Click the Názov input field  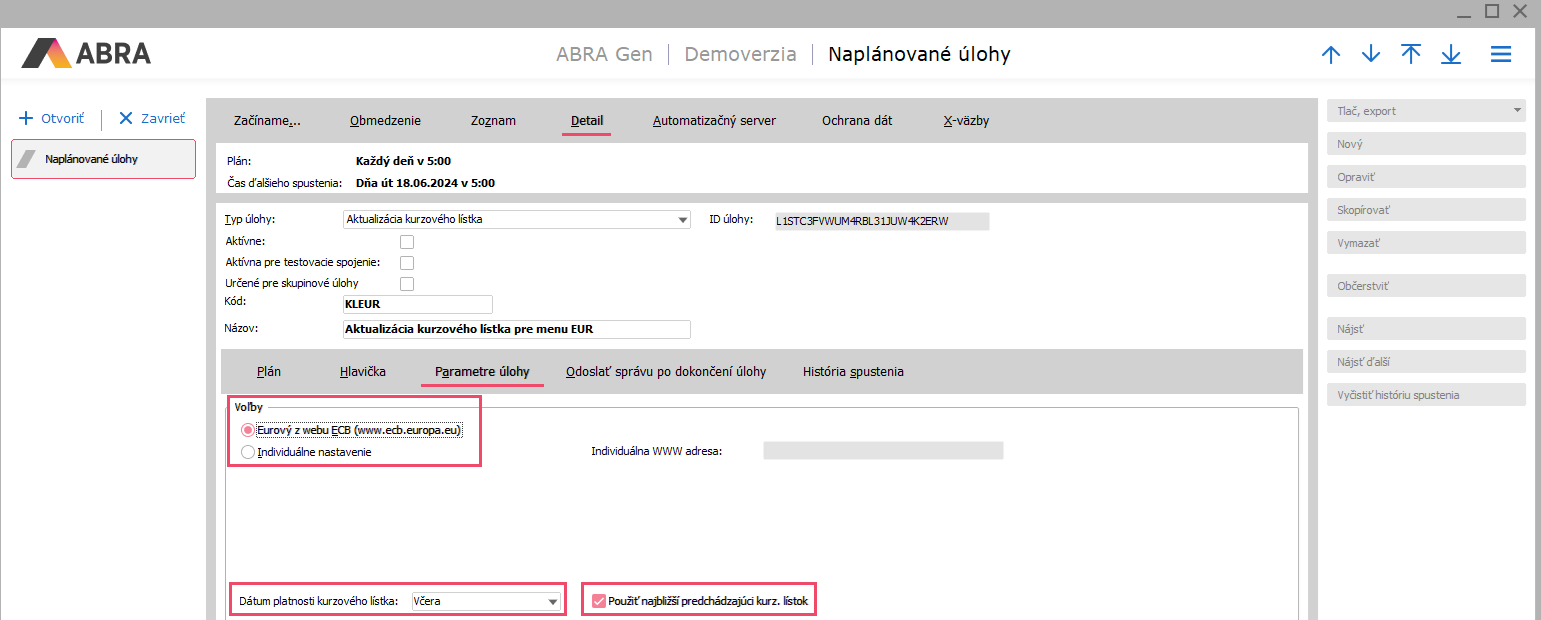tap(516, 329)
